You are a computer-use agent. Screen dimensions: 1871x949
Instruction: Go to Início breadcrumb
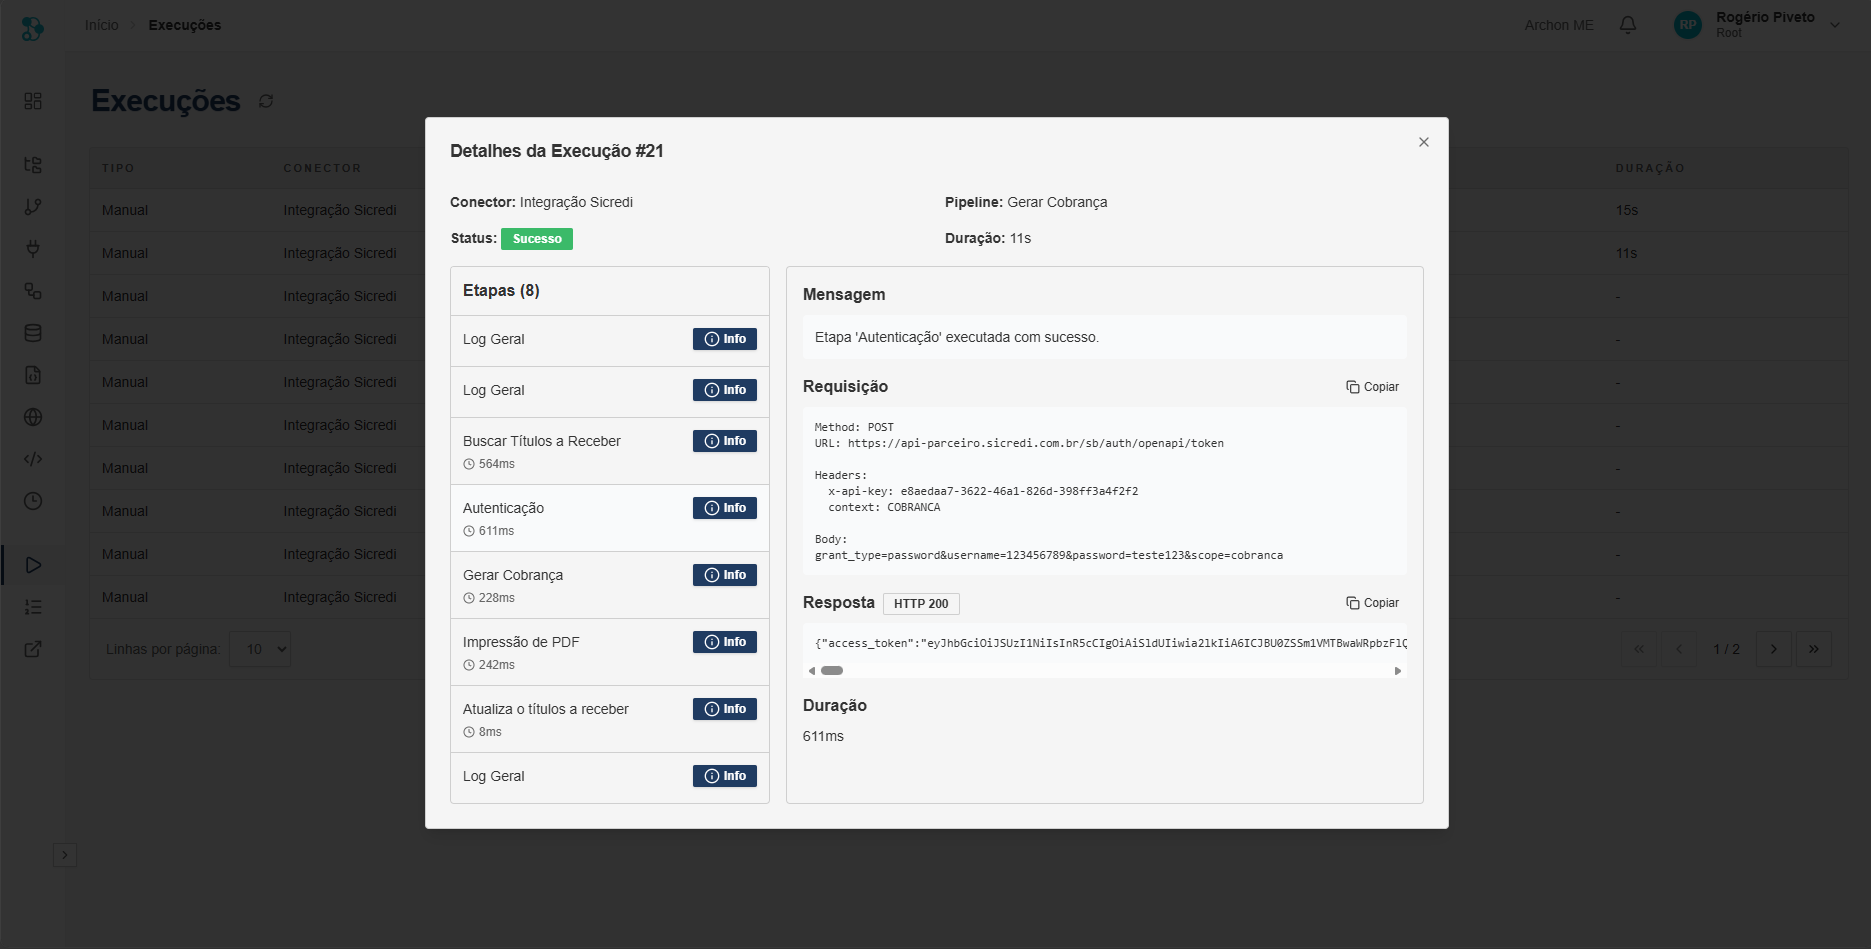(101, 25)
